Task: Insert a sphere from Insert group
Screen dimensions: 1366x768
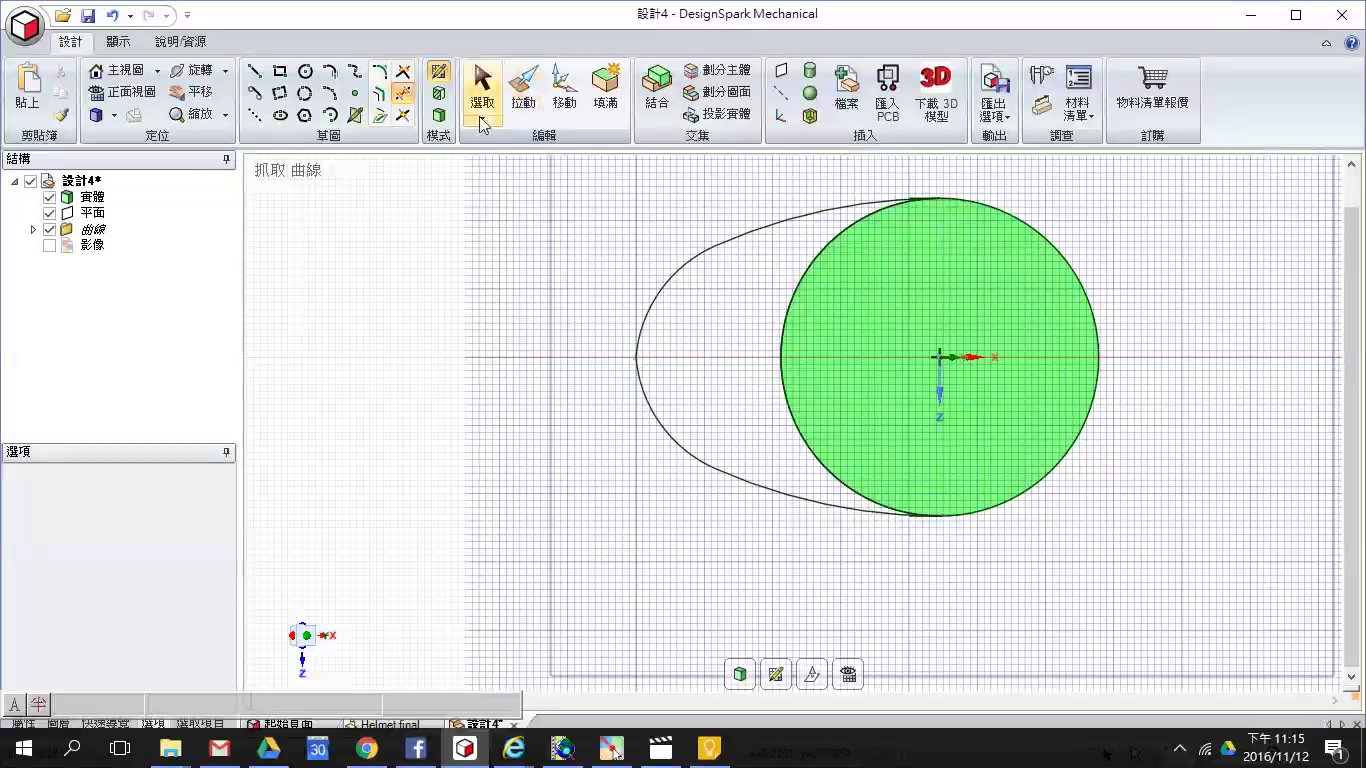Action: pyautogui.click(x=810, y=93)
